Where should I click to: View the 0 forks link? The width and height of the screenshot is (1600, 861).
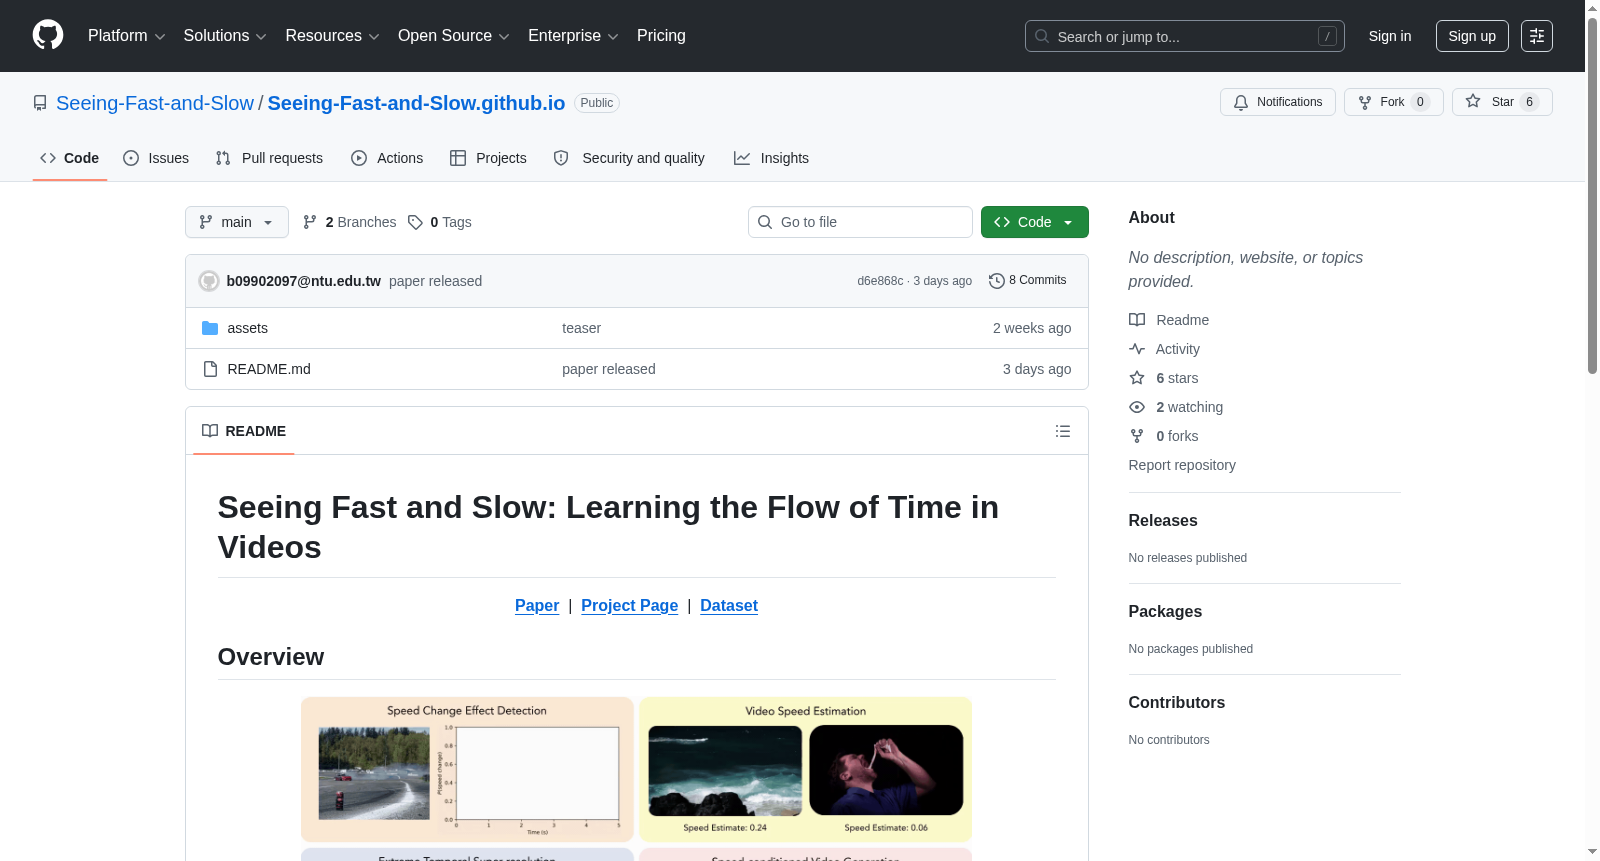[x=1164, y=436]
